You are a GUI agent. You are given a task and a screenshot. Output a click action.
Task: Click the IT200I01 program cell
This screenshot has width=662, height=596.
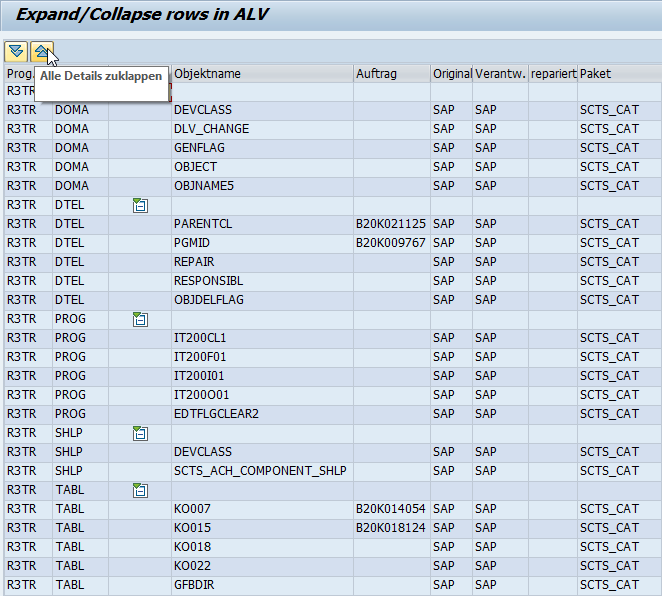click(x=262, y=376)
